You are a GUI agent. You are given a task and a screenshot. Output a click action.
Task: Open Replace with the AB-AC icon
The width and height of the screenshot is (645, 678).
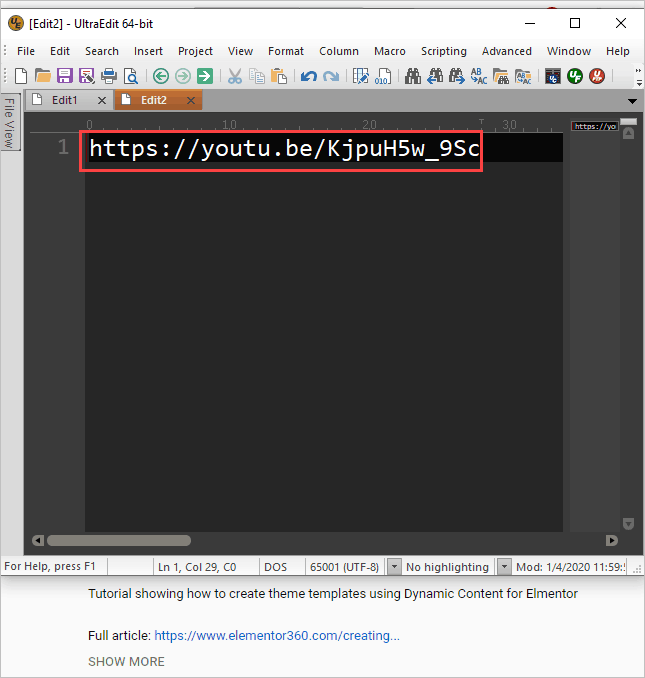479,76
